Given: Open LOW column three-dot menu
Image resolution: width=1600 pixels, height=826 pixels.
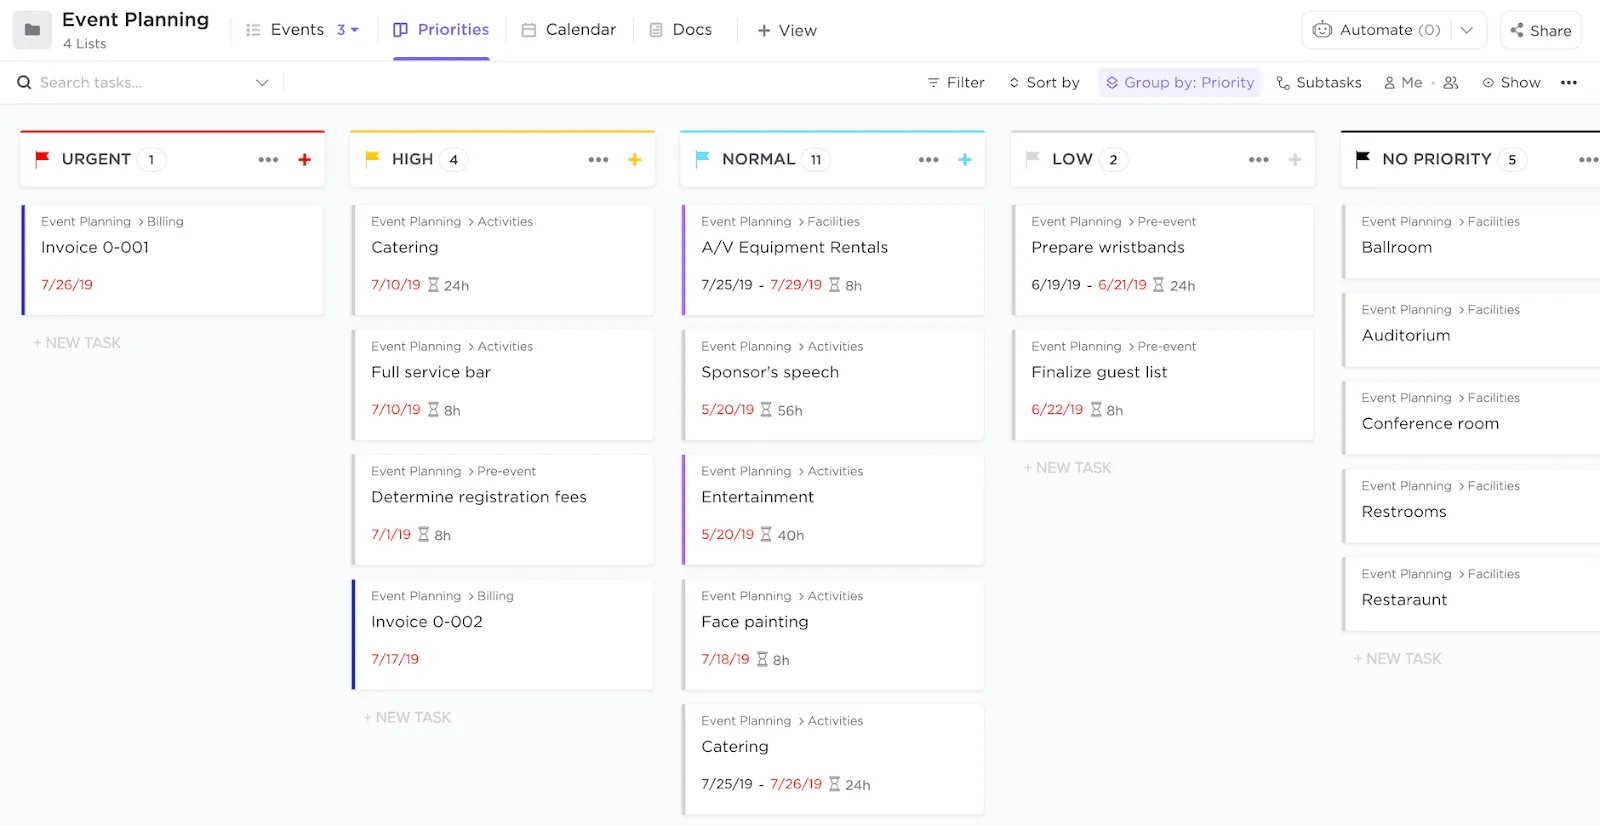Looking at the screenshot, I should pos(1258,160).
